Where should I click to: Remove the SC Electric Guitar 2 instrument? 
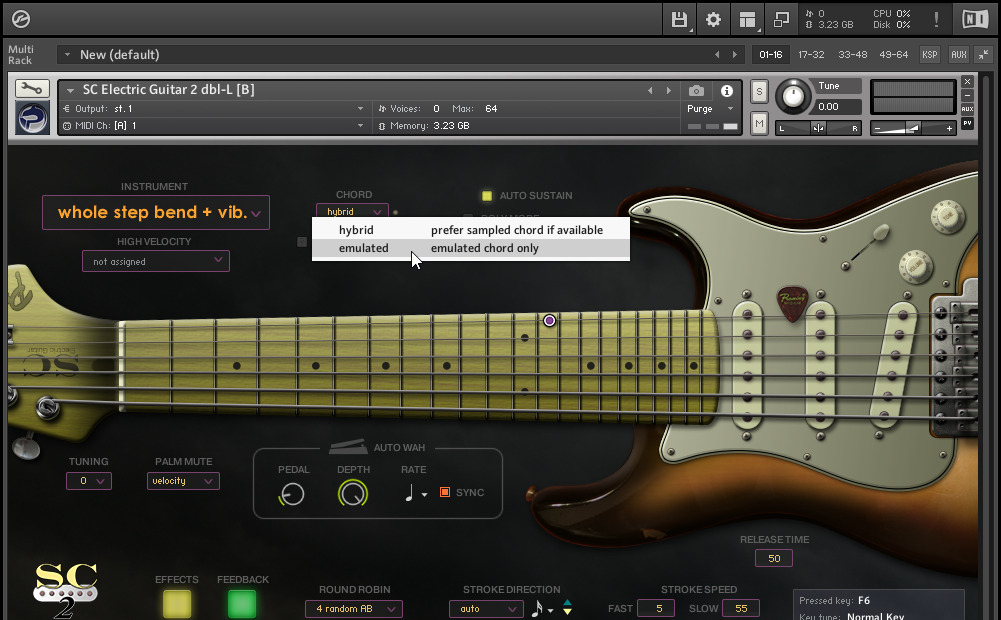967,82
